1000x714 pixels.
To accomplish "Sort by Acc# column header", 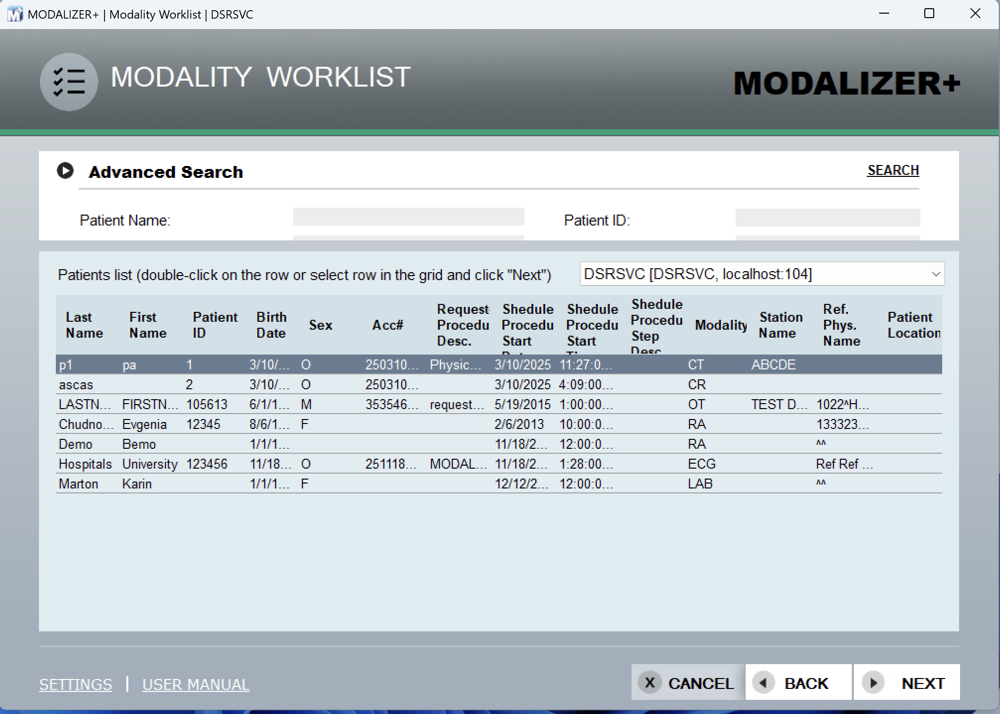I will tap(388, 325).
